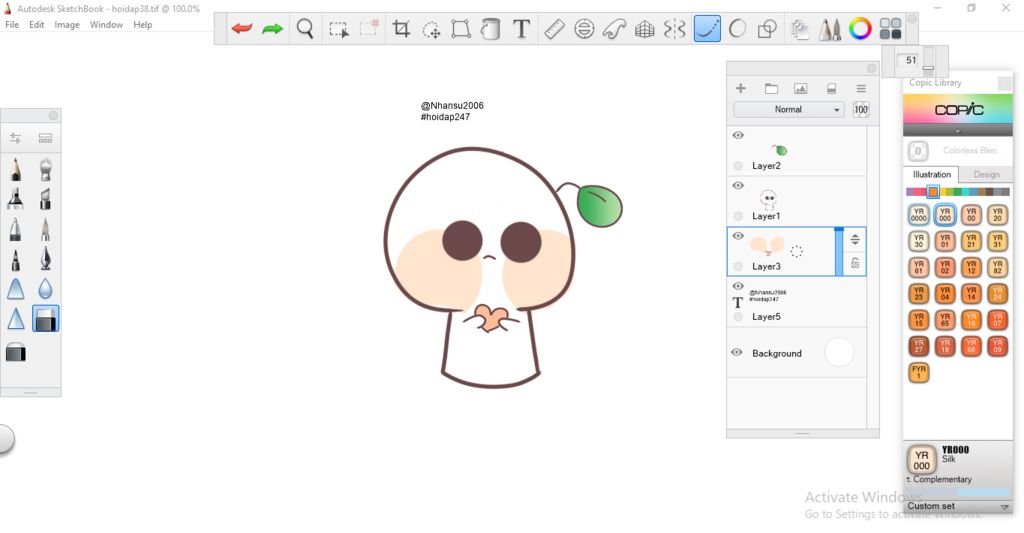Click the Layer2 radio circle
1024x533 pixels.
coord(738,166)
